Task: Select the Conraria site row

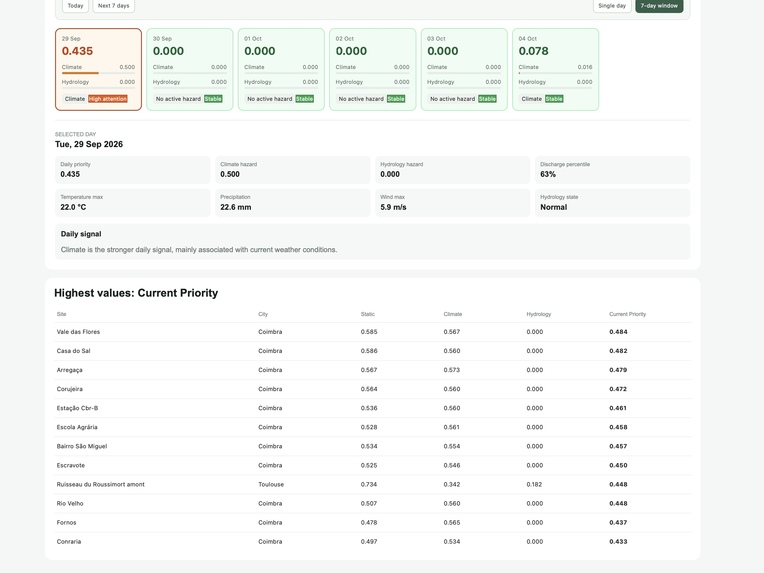Action: [373, 541]
